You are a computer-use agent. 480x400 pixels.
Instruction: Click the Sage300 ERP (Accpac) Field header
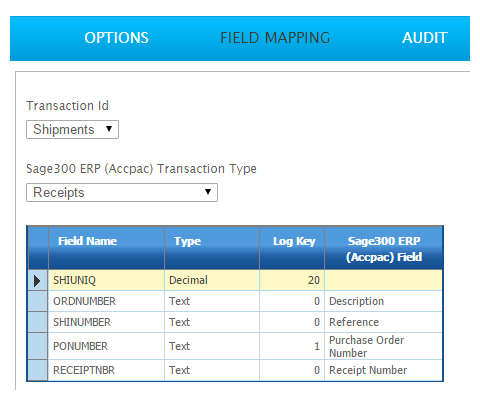[384, 248]
